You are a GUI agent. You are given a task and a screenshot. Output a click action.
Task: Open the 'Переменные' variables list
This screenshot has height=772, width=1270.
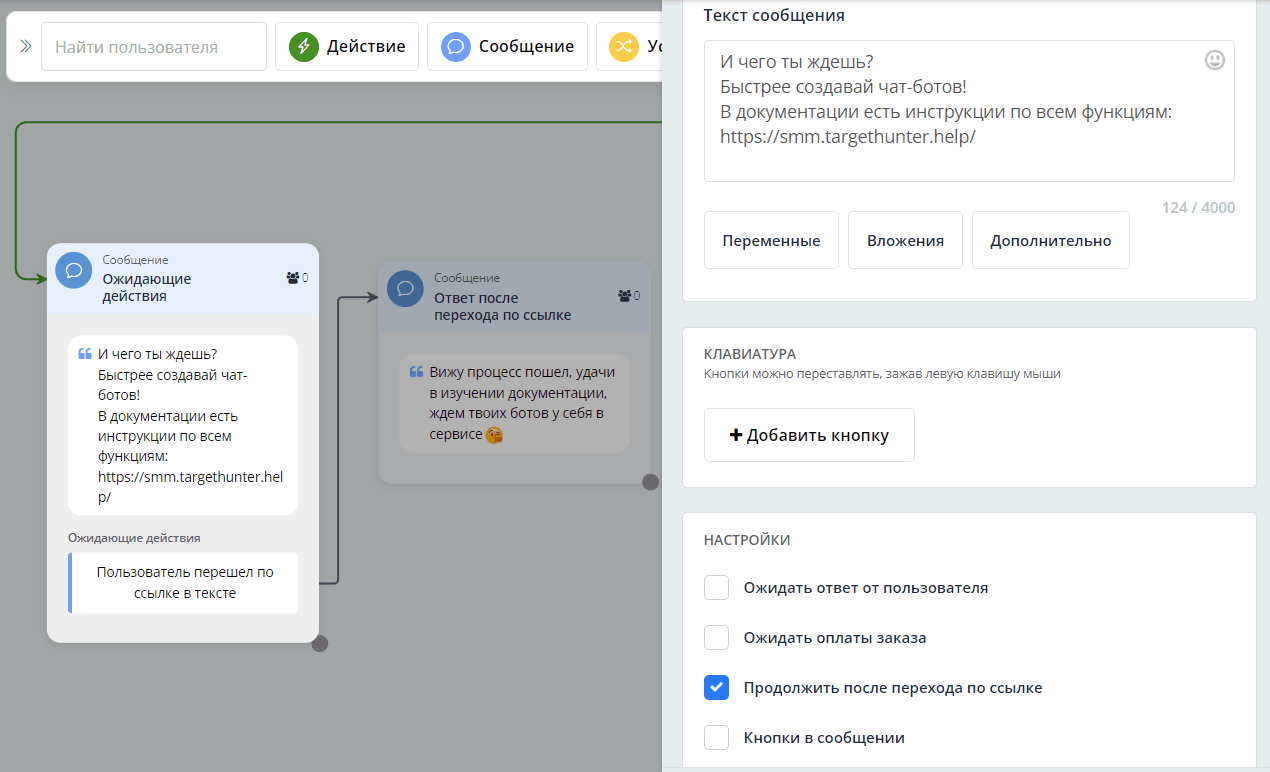[x=771, y=240]
